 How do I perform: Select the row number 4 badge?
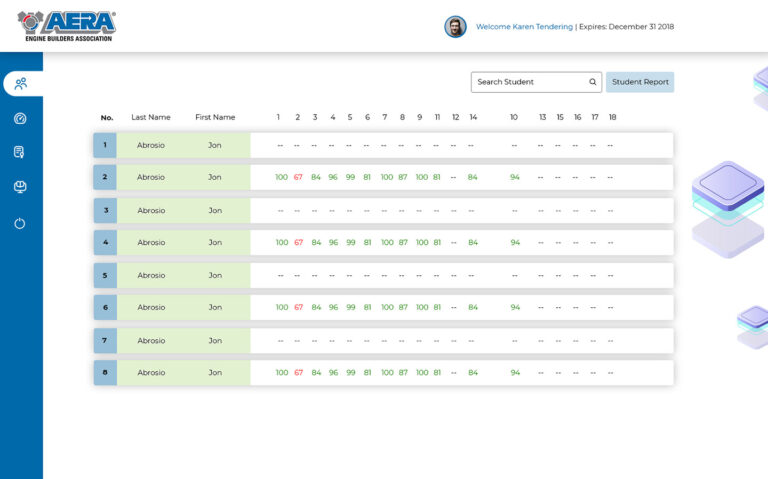[x=105, y=242]
